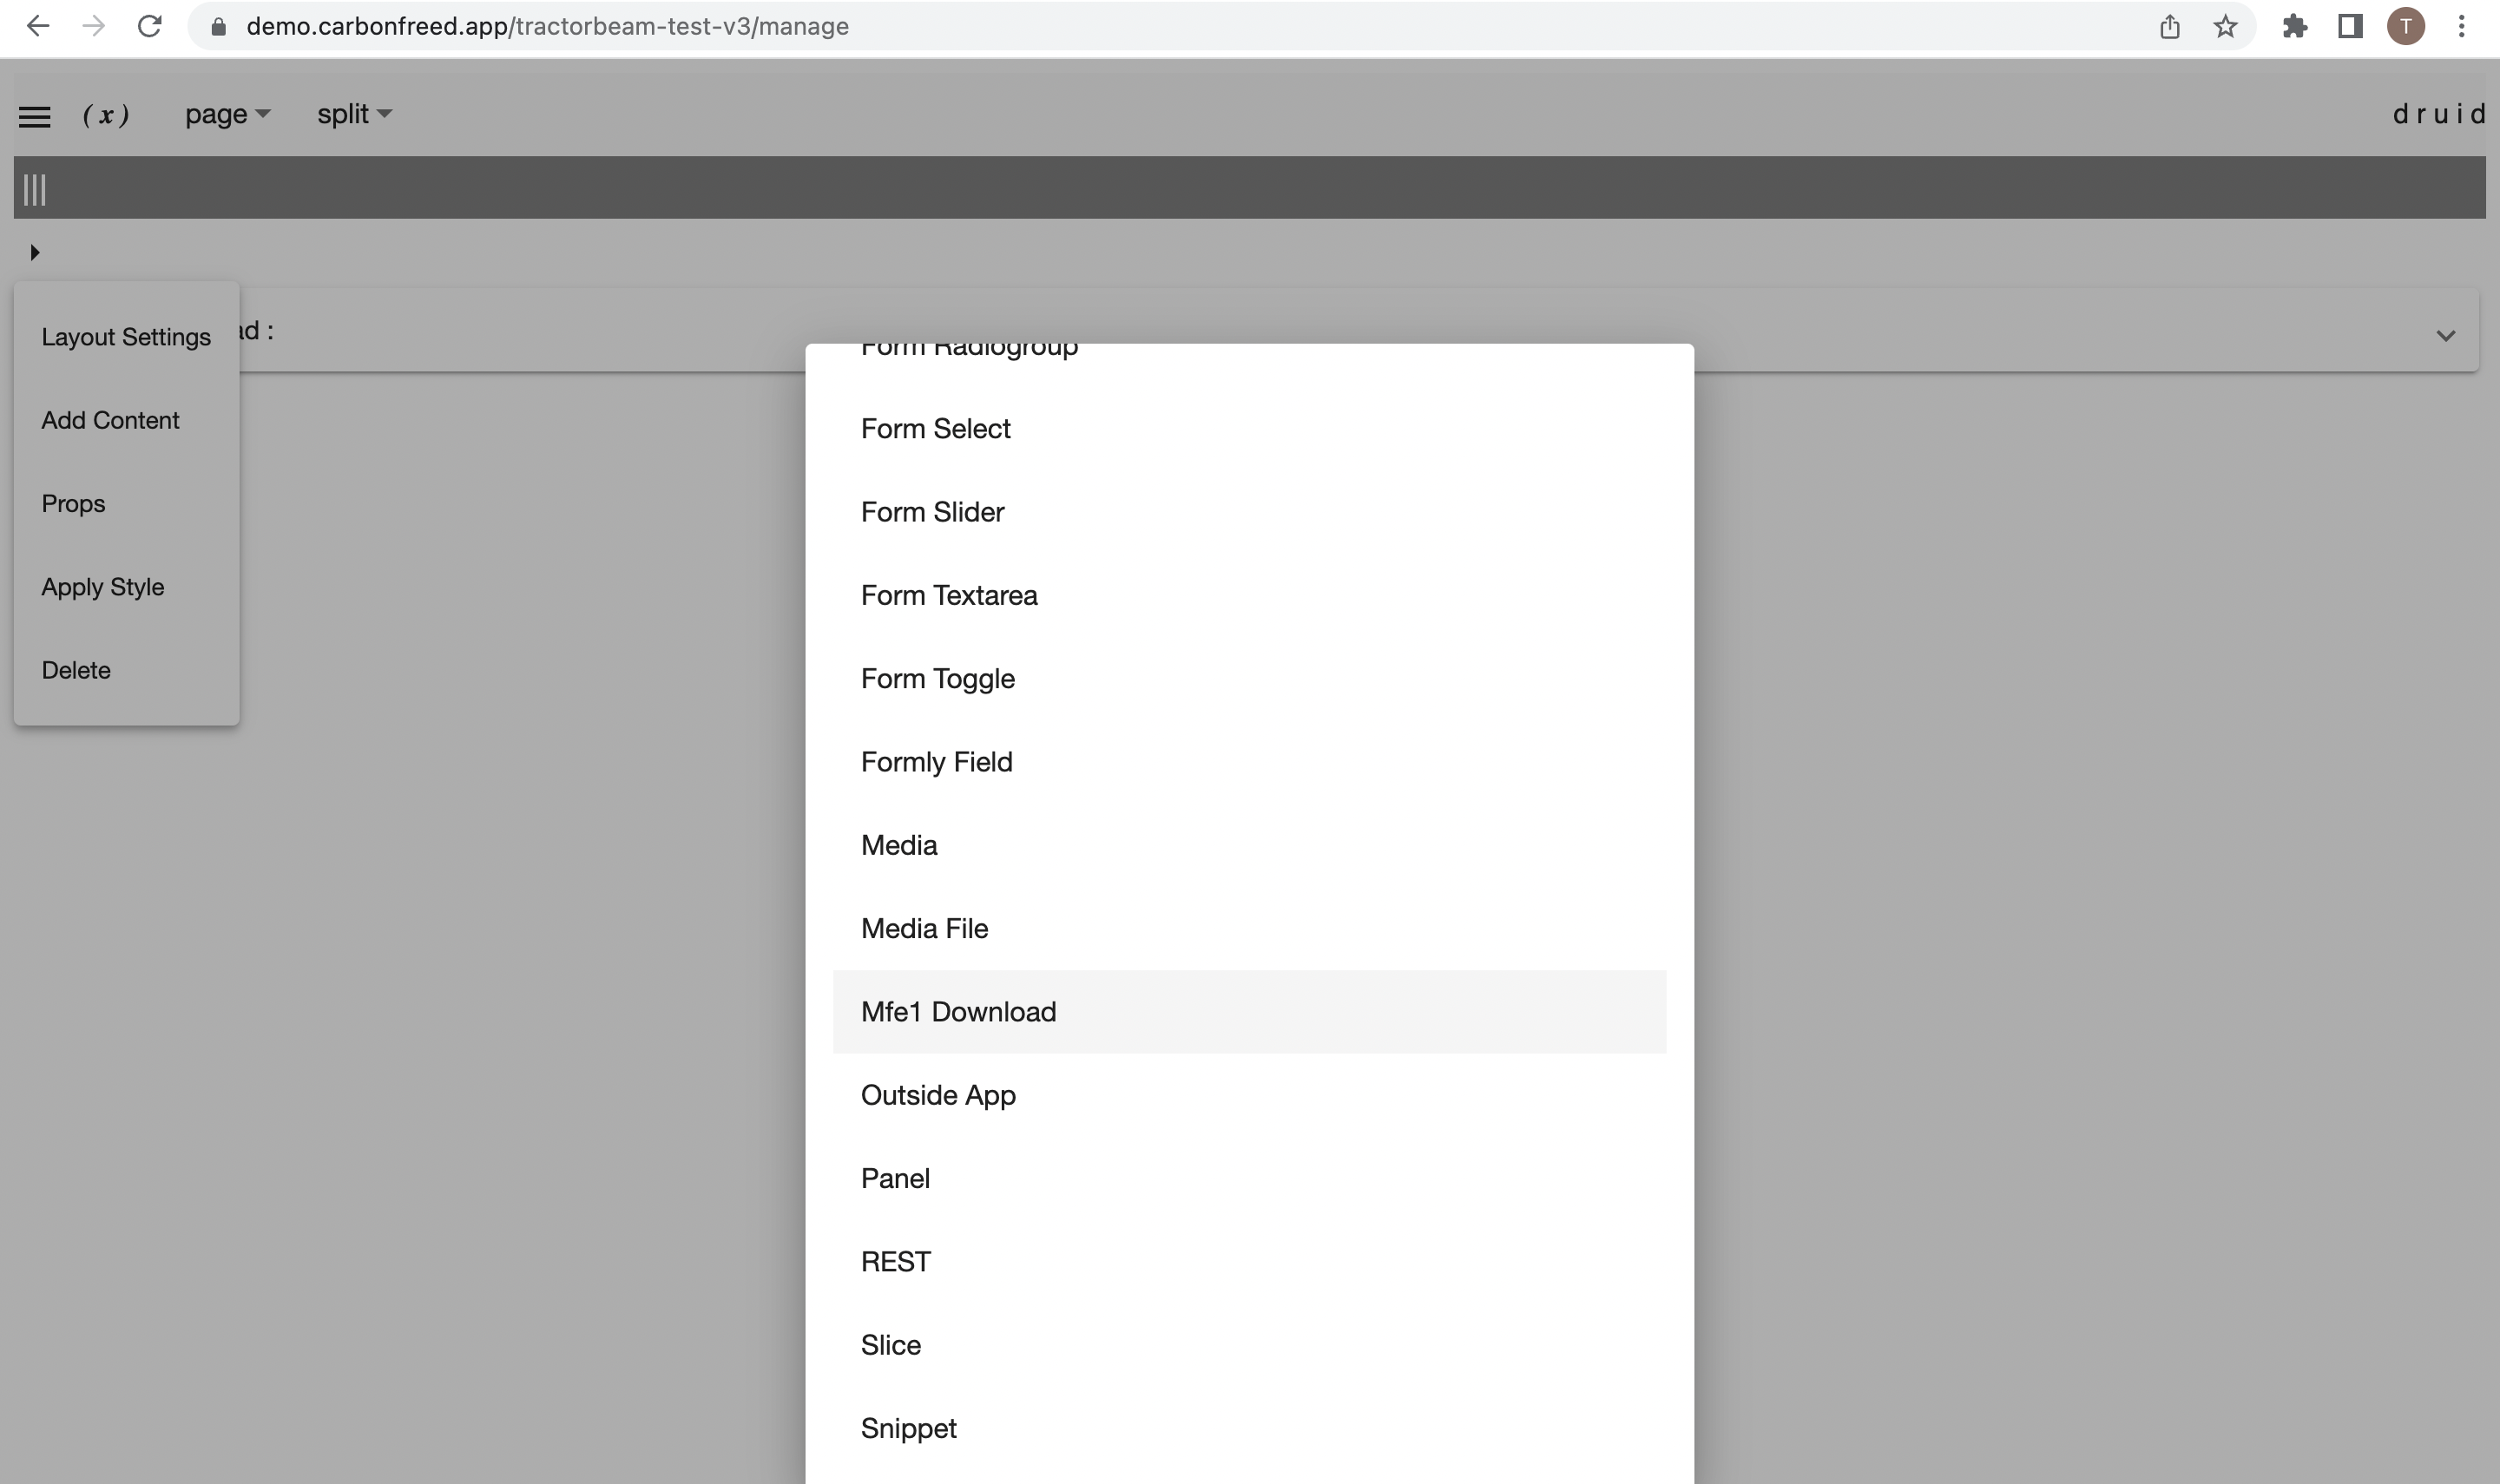
Task: Open the page dropdown
Action: click(x=227, y=115)
